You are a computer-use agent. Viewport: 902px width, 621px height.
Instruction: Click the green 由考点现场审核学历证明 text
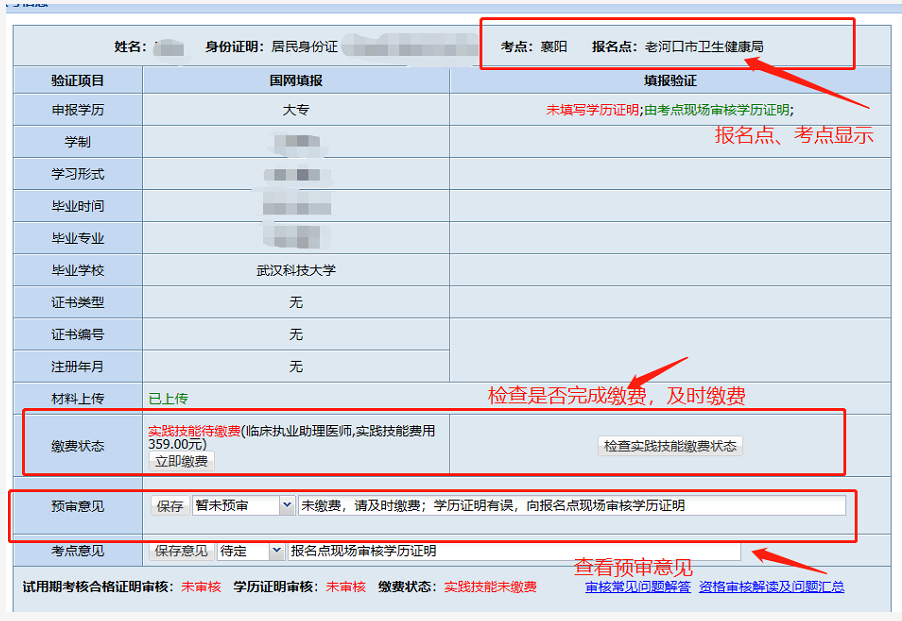pyautogui.click(x=717, y=110)
